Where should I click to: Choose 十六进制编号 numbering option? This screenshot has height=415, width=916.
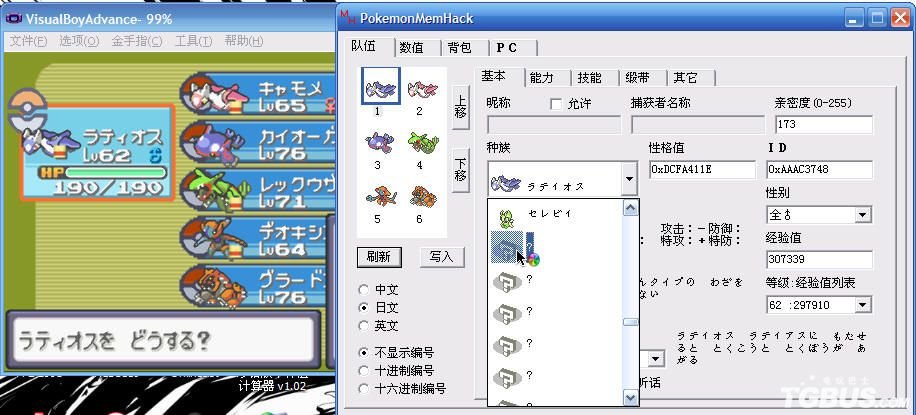coord(364,389)
